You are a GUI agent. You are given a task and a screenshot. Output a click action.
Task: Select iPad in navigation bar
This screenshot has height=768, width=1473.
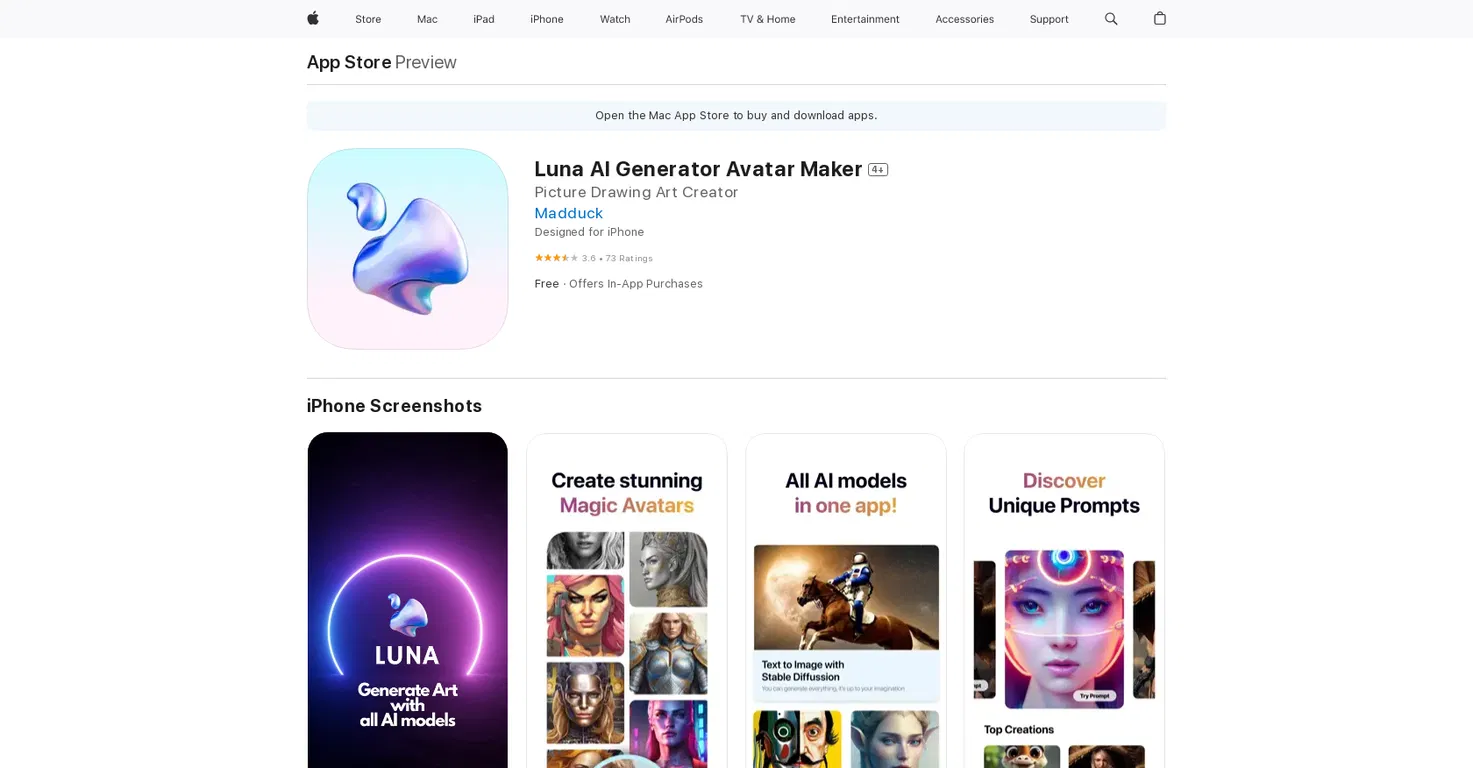click(x=484, y=19)
